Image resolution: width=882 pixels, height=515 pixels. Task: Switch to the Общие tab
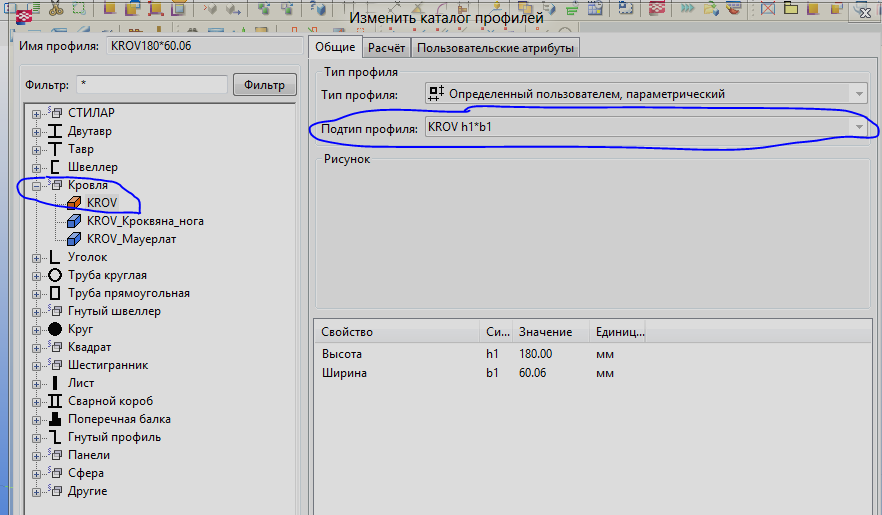335,47
